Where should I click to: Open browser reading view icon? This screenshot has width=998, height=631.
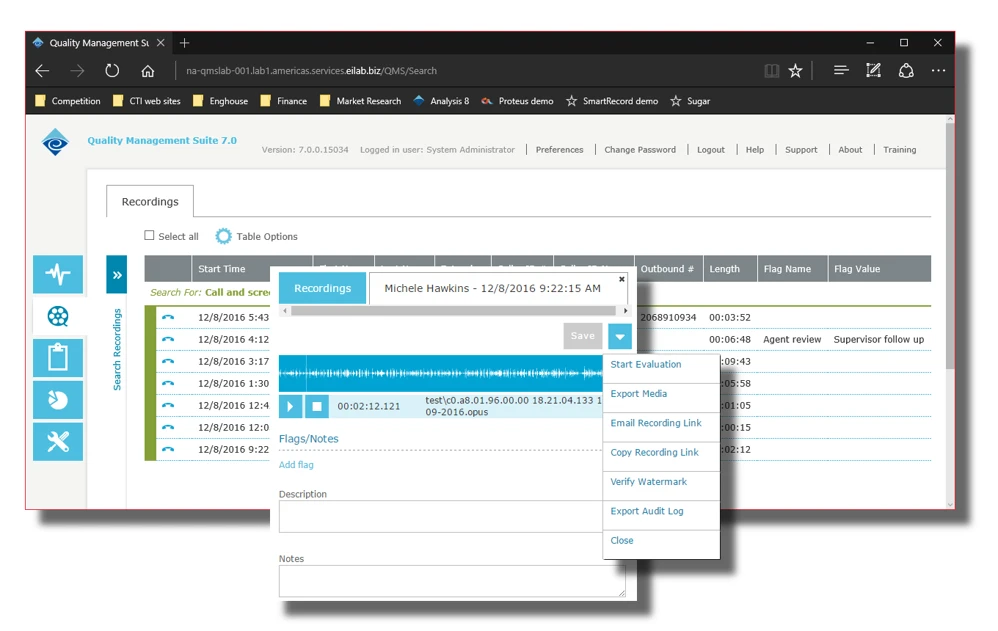point(771,71)
